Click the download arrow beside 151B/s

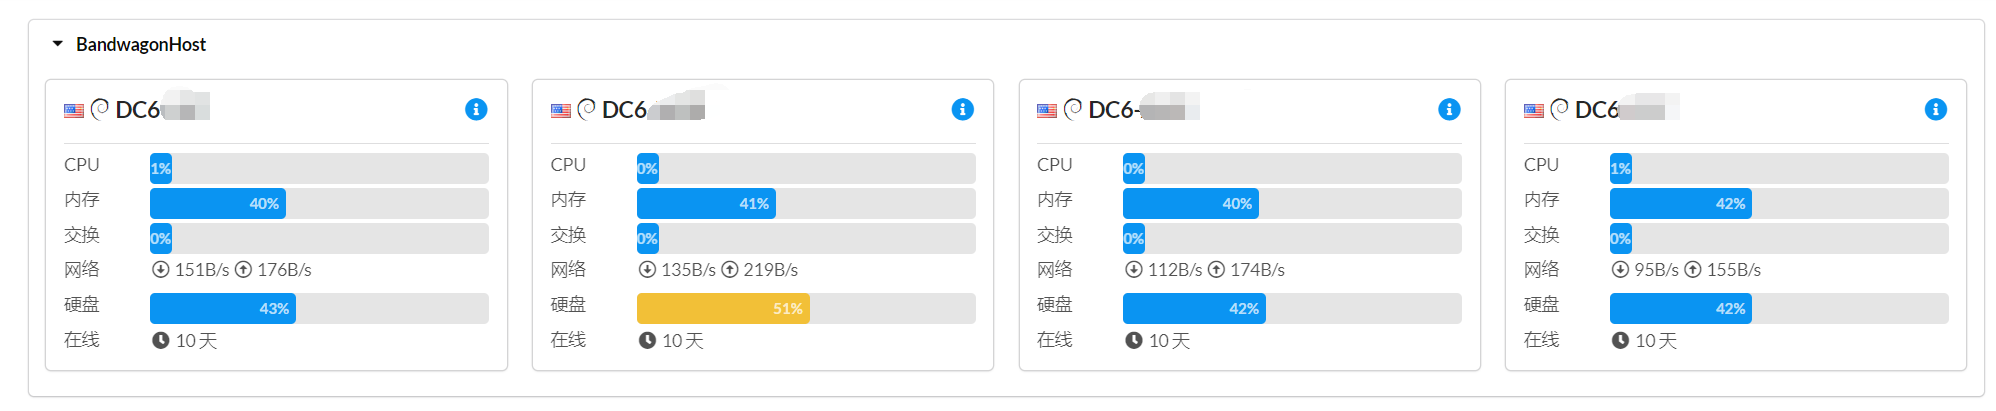(160, 270)
